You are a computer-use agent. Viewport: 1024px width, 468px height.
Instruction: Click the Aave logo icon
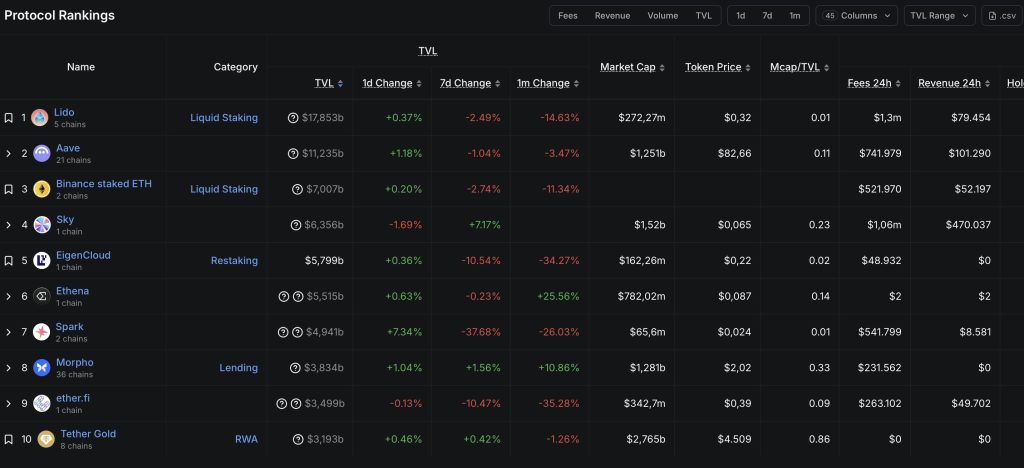tap(42, 154)
